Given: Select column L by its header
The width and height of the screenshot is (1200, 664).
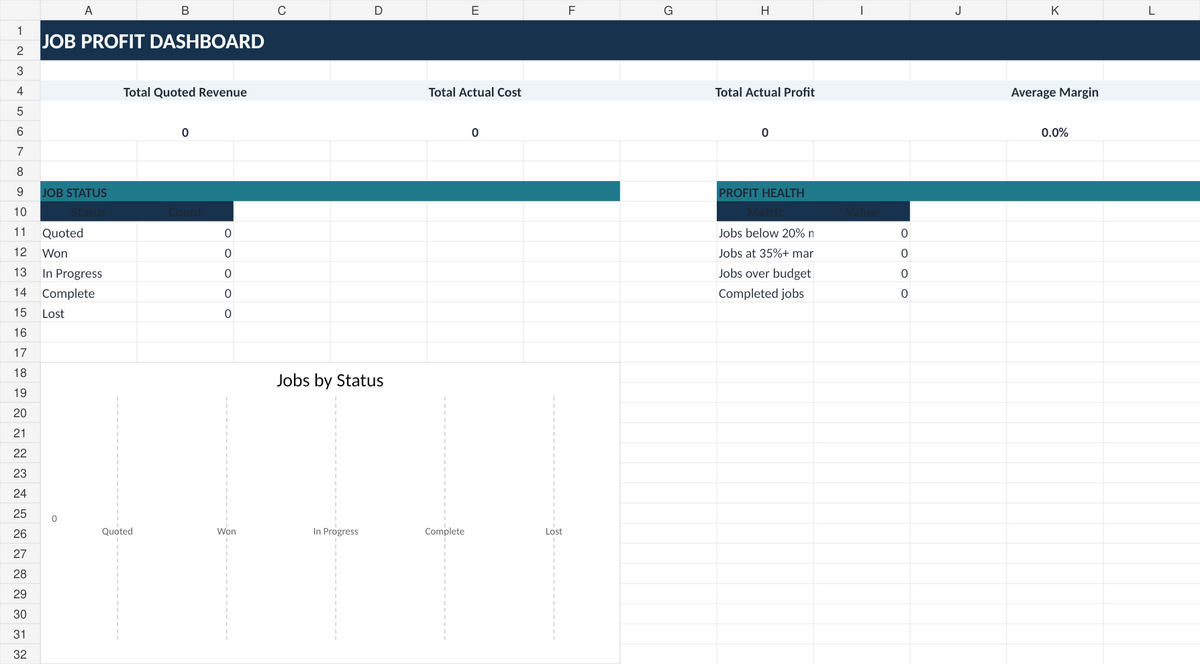Looking at the screenshot, I should [x=1152, y=10].
